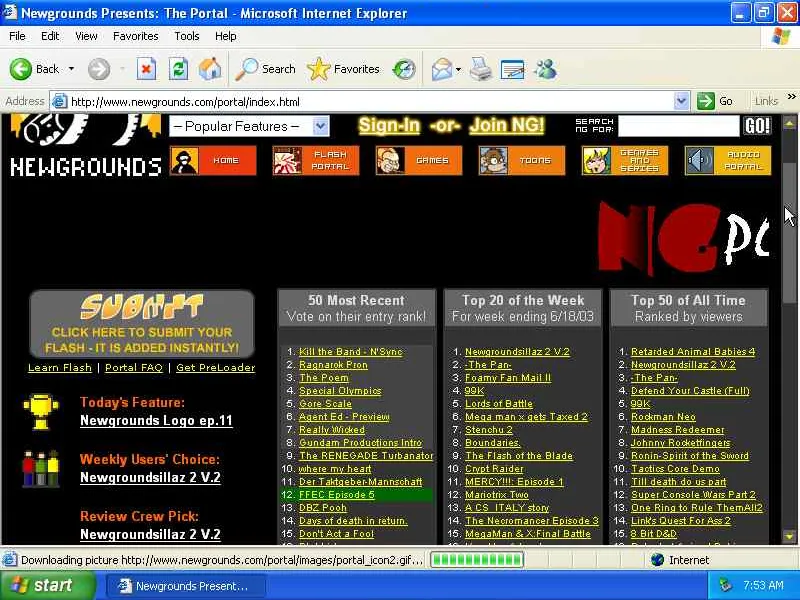Open the Messenger people icon
This screenshot has width=800, height=600.
545,69
